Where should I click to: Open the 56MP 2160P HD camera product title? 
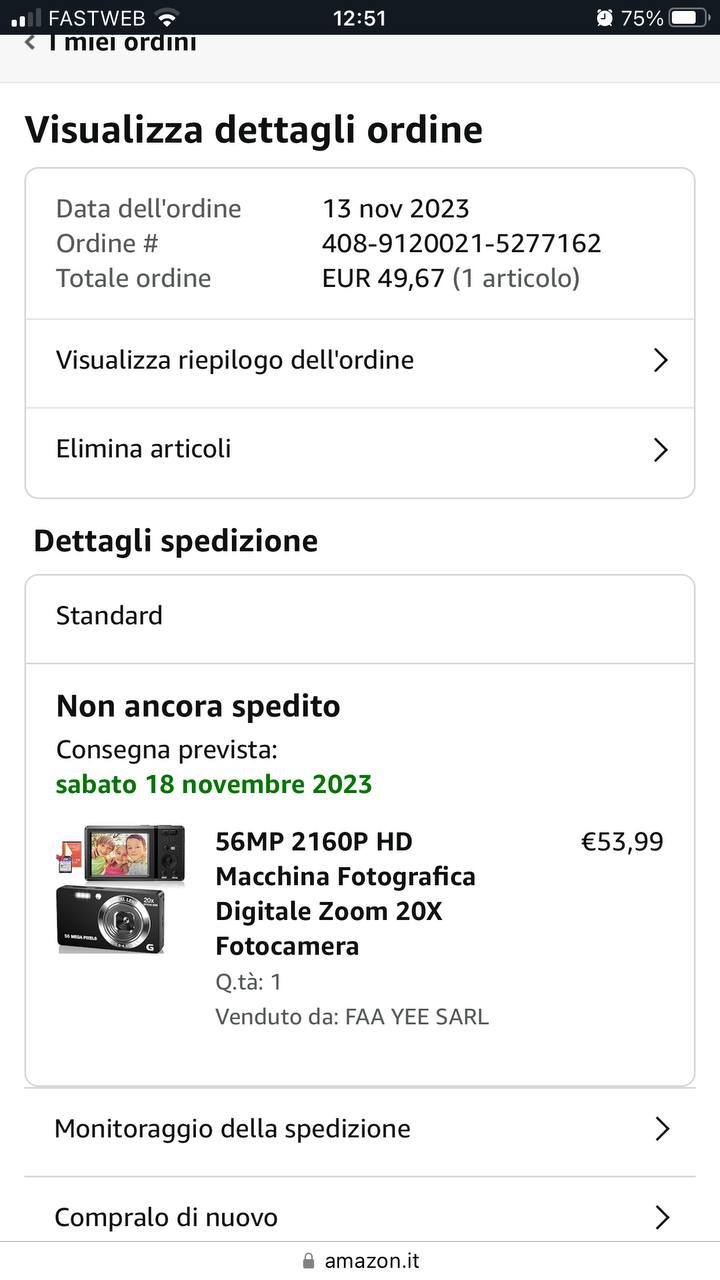coord(345,893)
